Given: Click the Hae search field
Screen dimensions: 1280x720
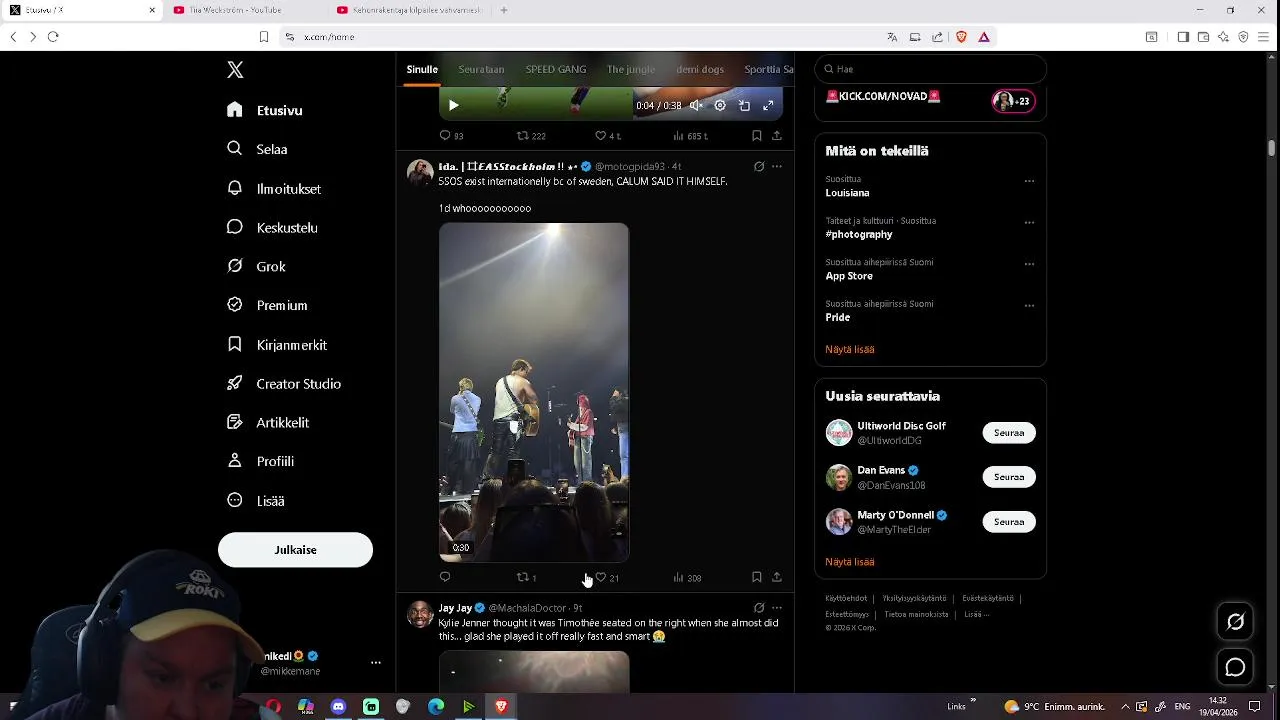Looking at the screenshot, I should pyautogui.click(x=930, y=69).
